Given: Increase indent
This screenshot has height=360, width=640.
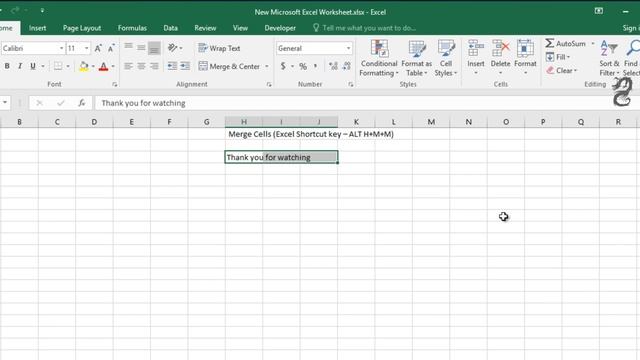Looking at the screenshot, I should click(185, 66).
